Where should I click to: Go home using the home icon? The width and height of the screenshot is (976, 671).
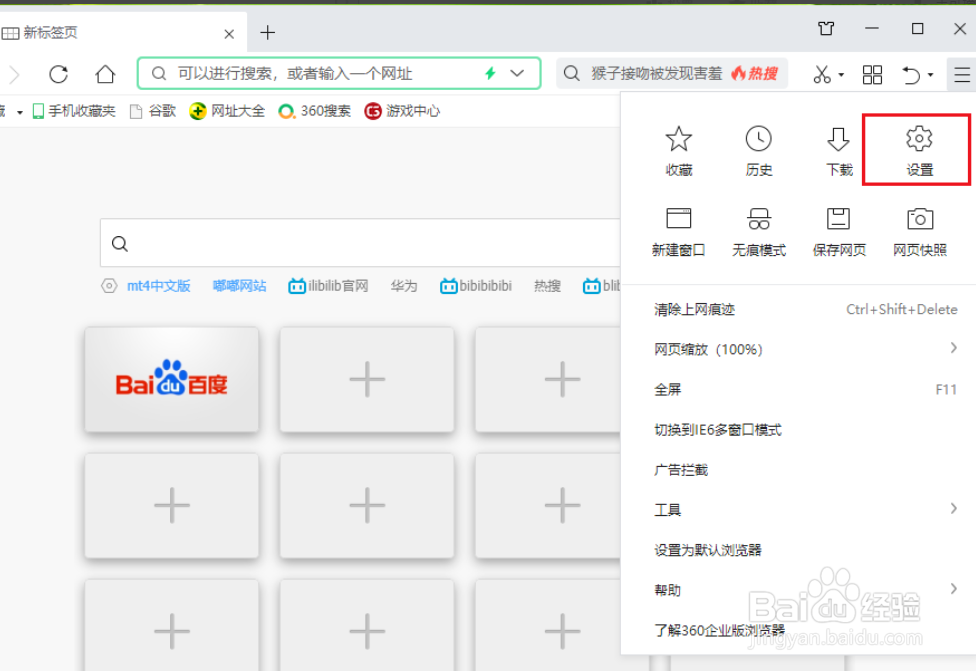pyautogui.click(x=105, y=74)
